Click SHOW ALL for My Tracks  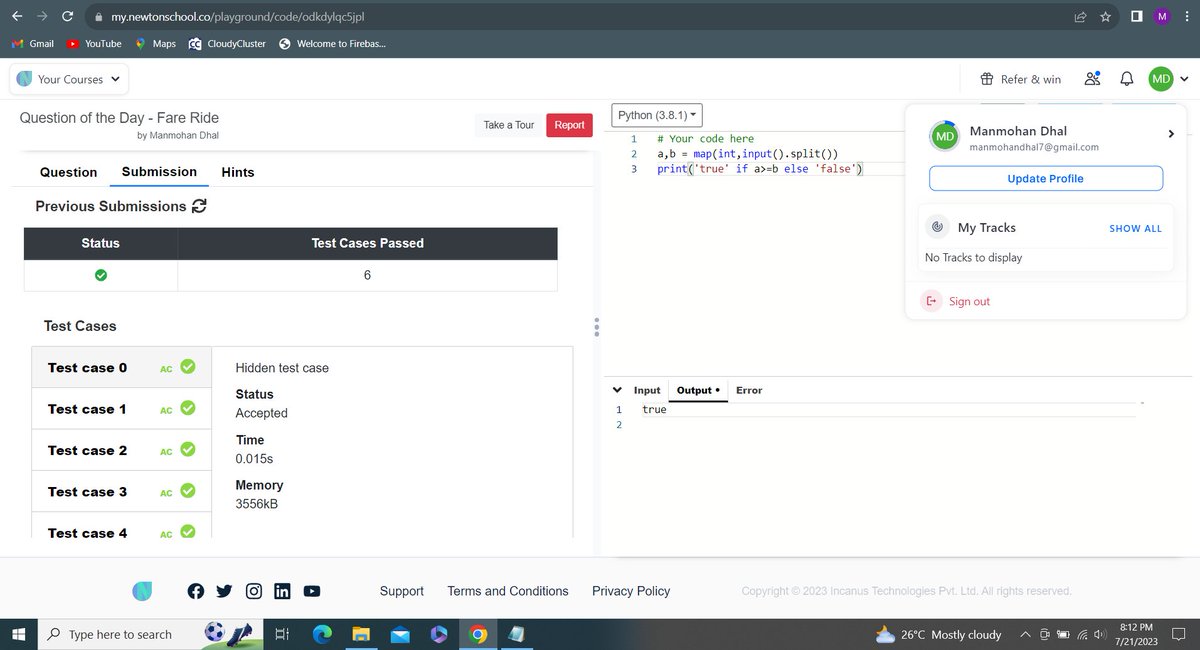pos(1135,228)
